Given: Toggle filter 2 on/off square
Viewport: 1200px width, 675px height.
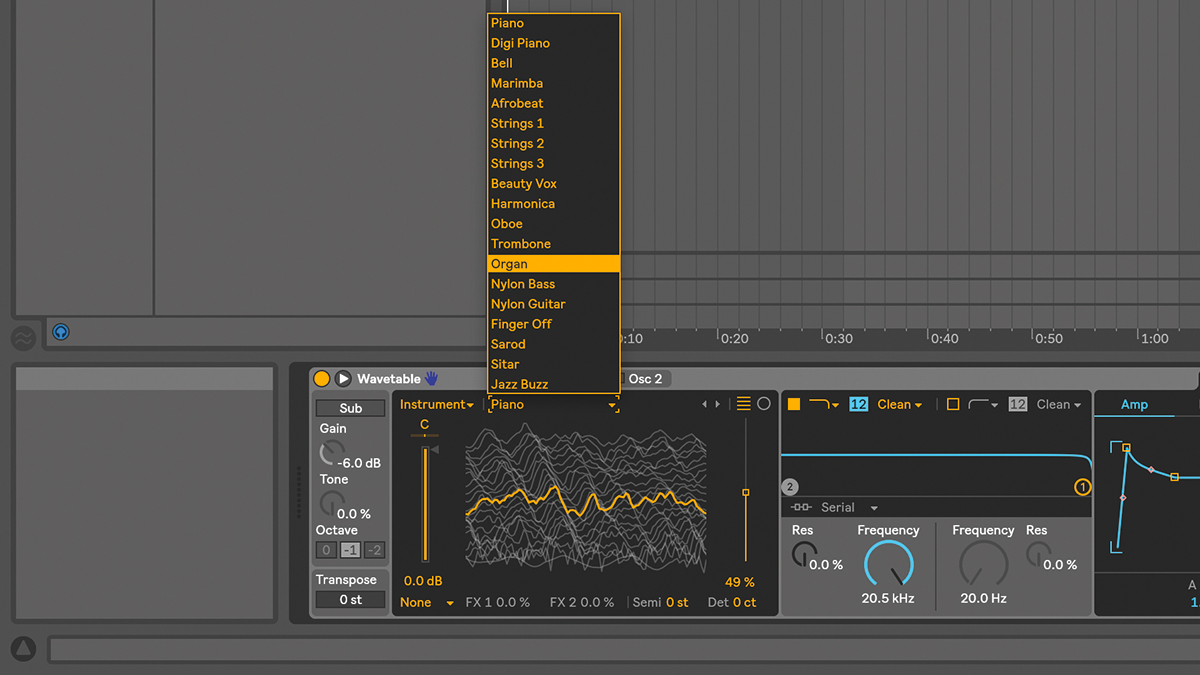Looking at the screenshot, I should (953, 404).
